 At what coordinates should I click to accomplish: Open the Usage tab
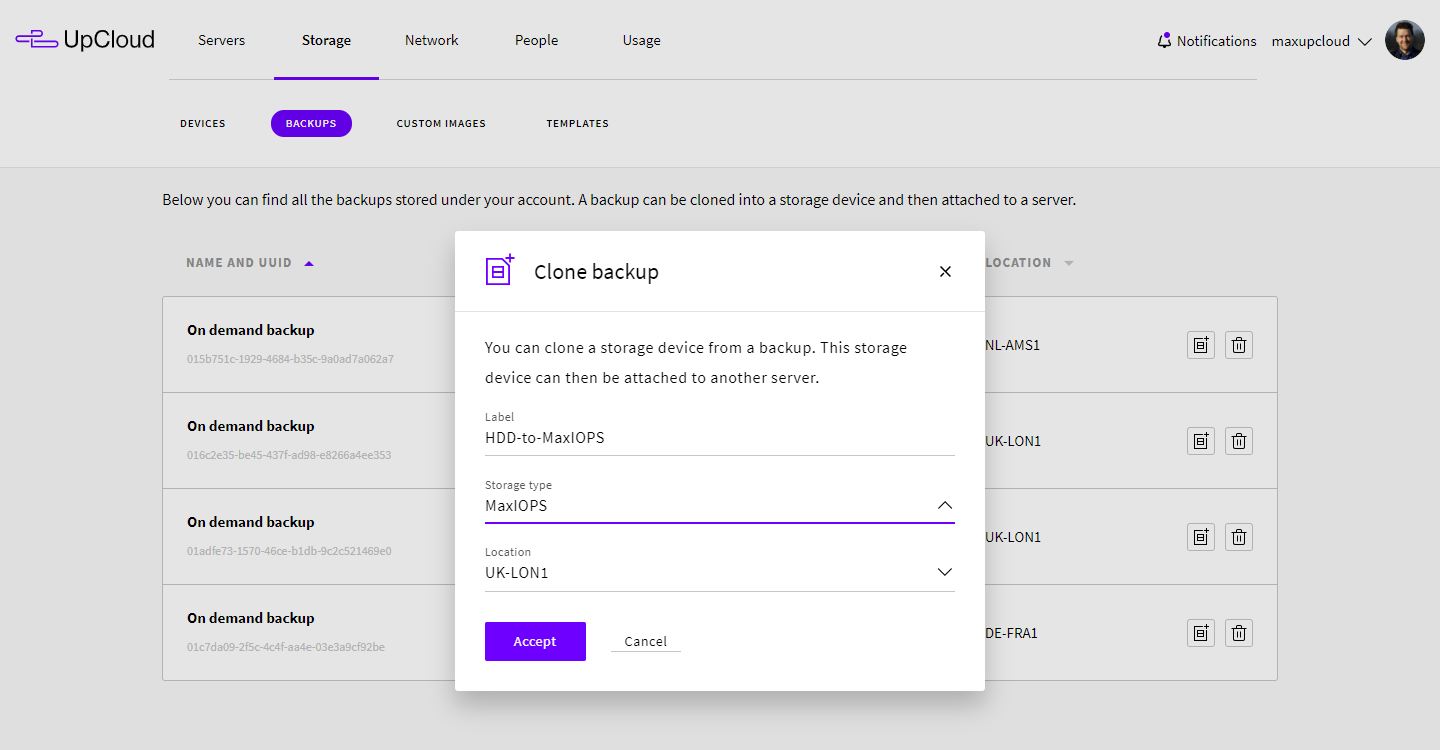[x=641, y=40]
